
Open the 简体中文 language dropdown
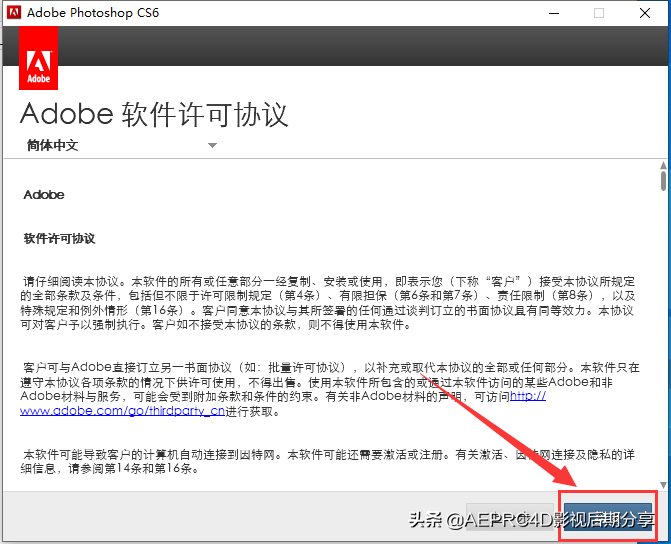pyautogui.click(x=122, y=145)
